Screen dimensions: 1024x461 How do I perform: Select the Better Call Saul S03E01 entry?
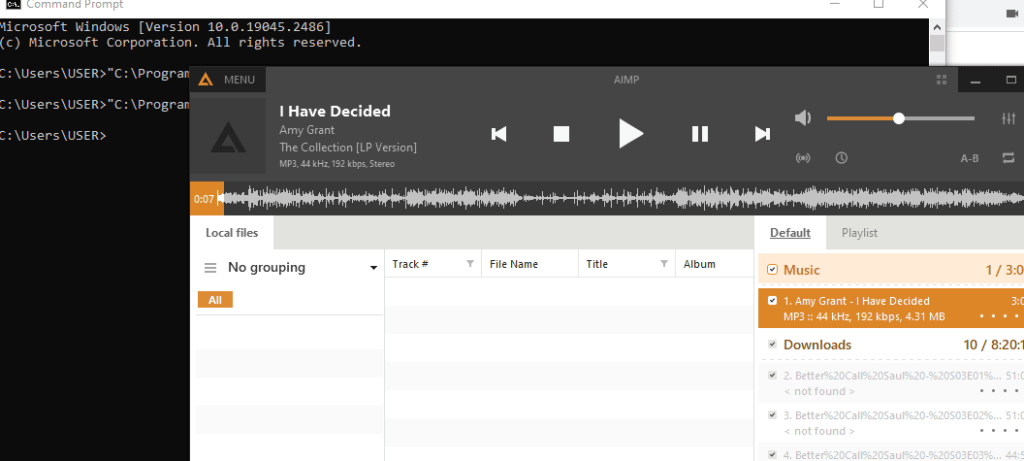pyautogui.click(x=891, y=383)
